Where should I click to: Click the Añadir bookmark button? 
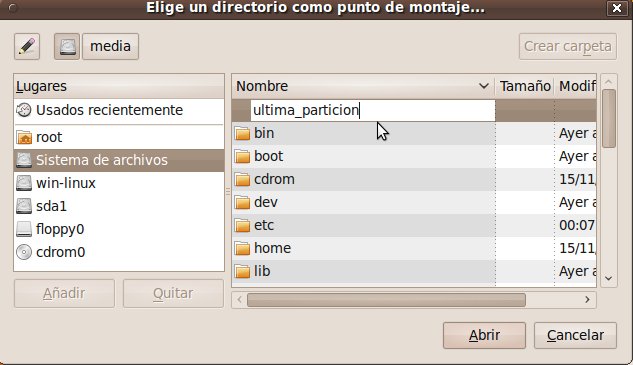(x=64, y=294)
